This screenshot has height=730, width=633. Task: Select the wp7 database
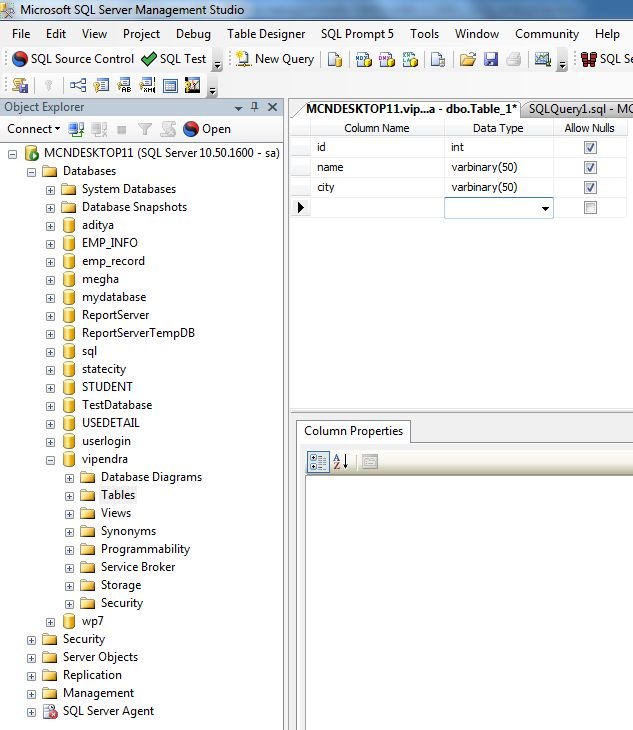click(x=93, y=621)
